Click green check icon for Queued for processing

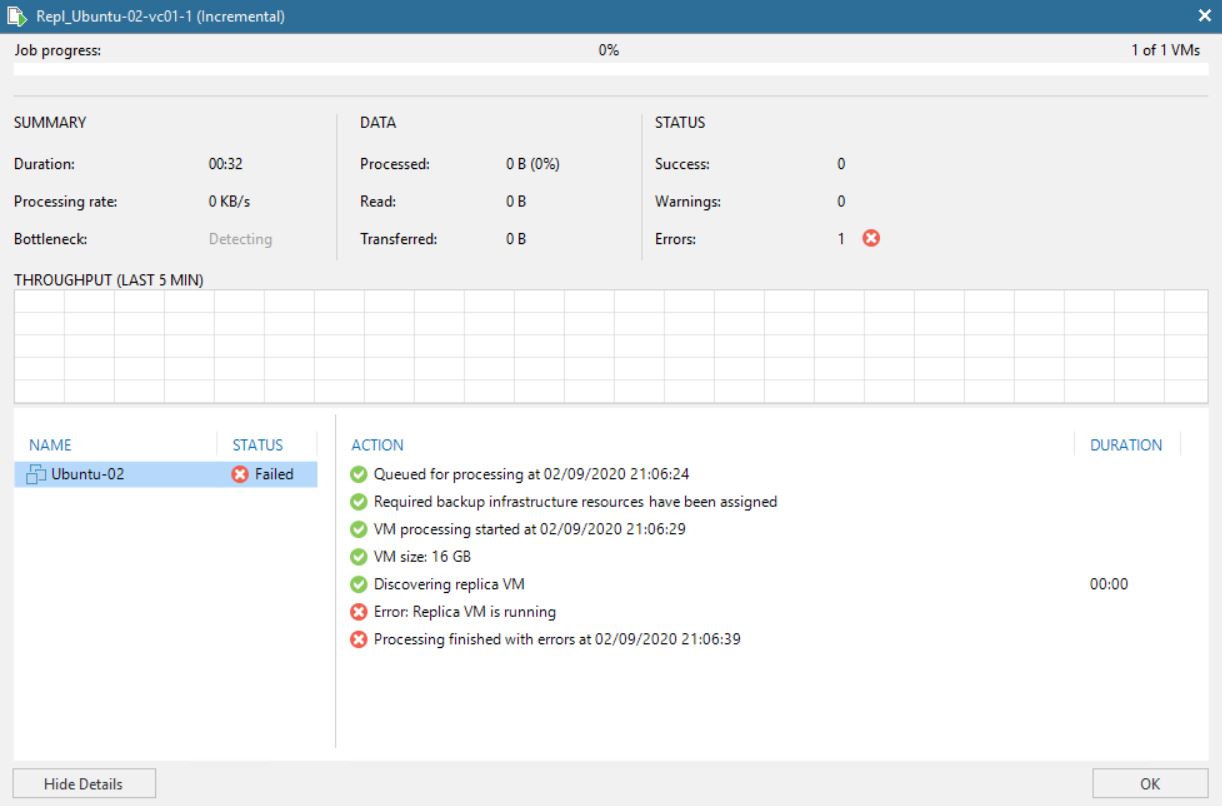coord(359,474)
